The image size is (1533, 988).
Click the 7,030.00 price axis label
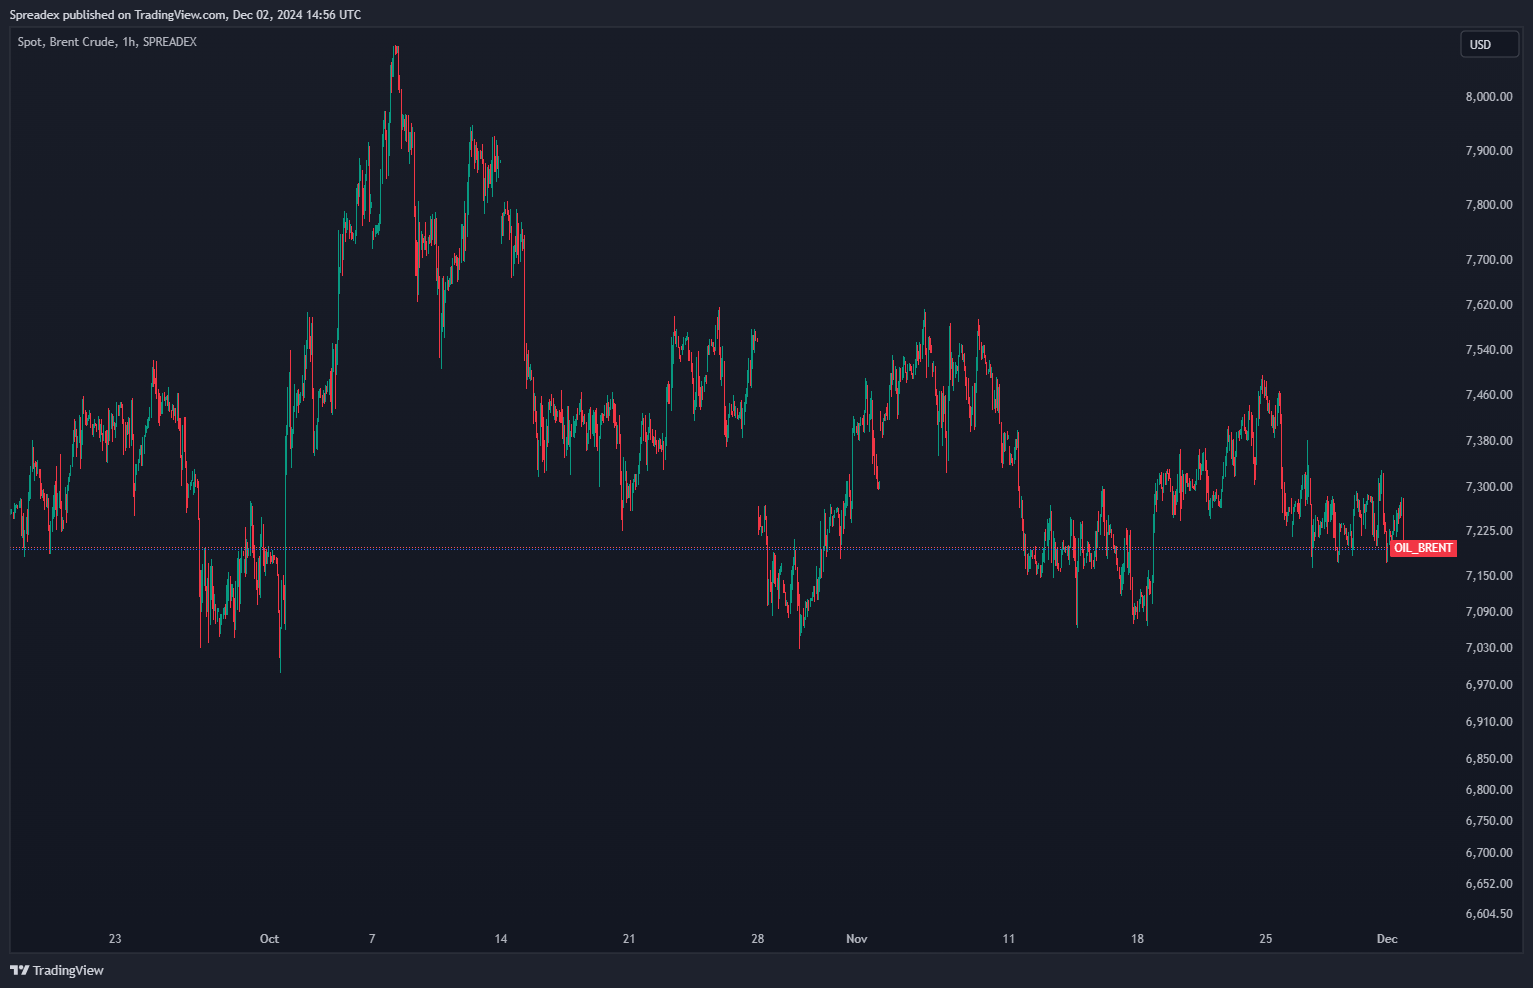click(1489, 648)
